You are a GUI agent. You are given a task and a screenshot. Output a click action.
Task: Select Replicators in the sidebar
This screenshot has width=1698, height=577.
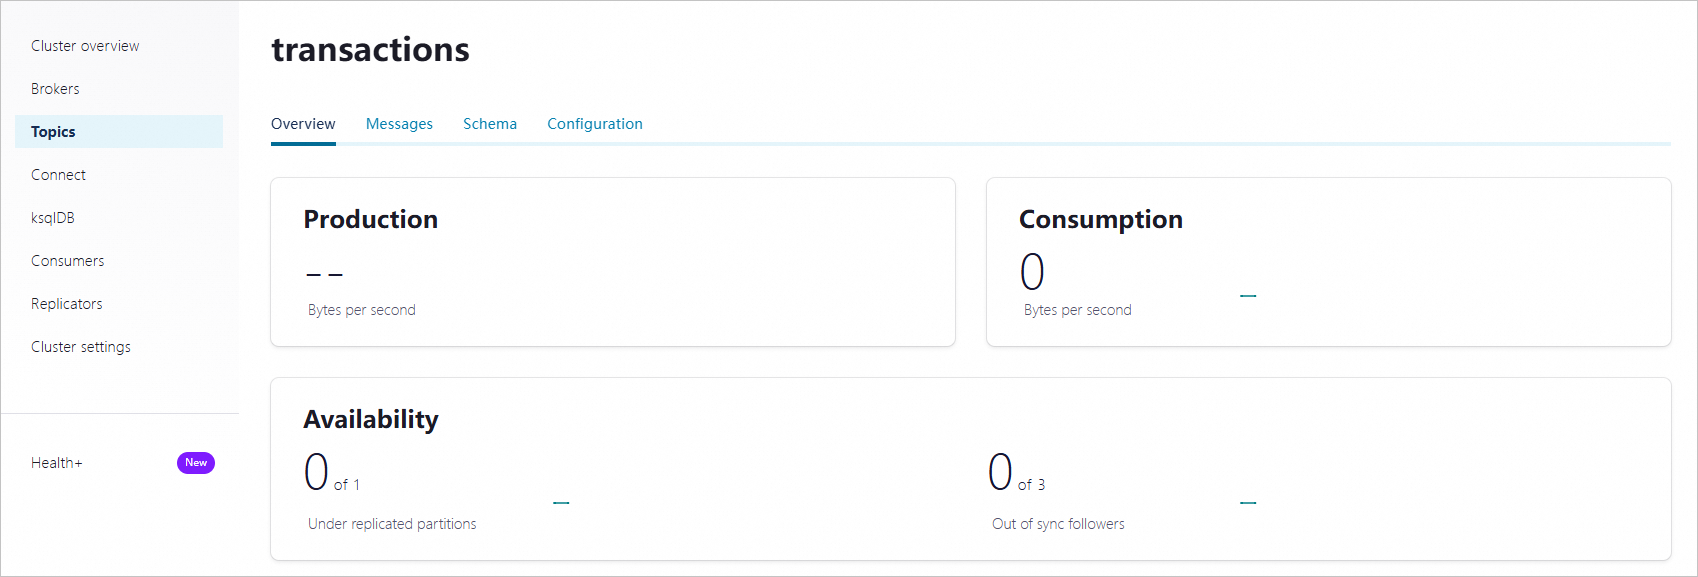coord(66,303)
